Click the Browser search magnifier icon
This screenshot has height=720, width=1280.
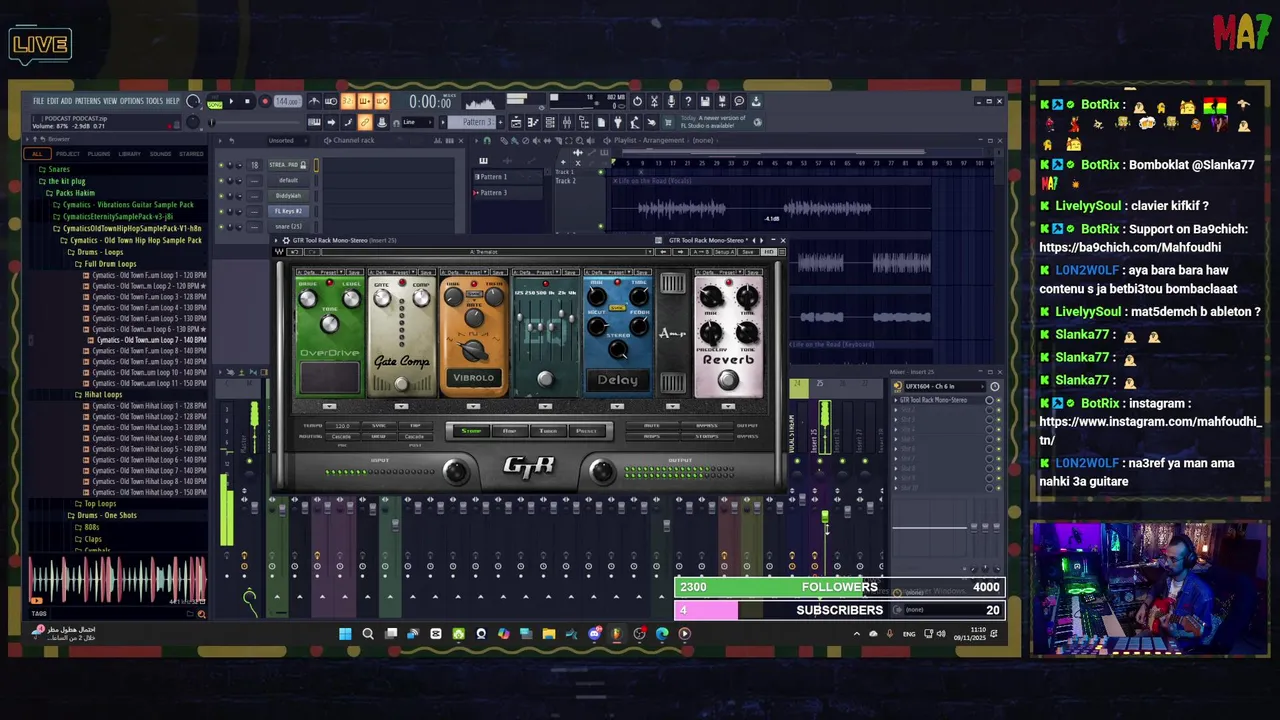click(201, 614)
